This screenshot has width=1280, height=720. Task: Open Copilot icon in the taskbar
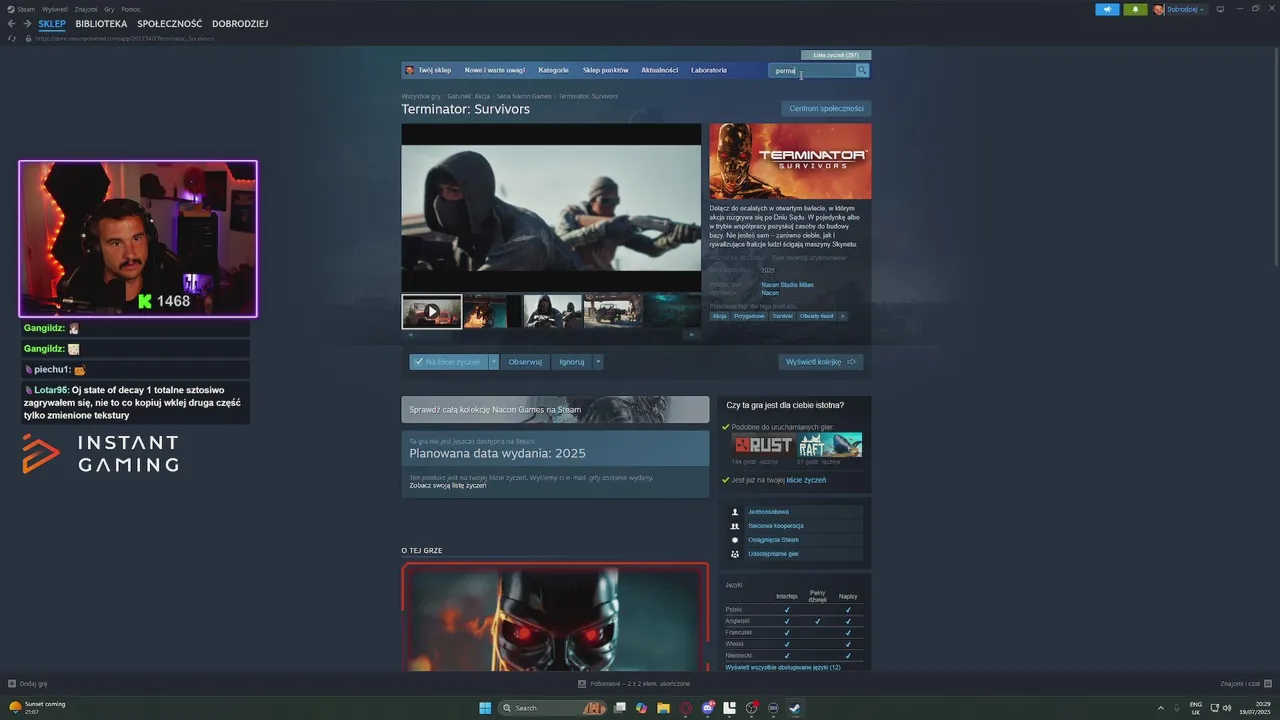(x=641, y=708)
